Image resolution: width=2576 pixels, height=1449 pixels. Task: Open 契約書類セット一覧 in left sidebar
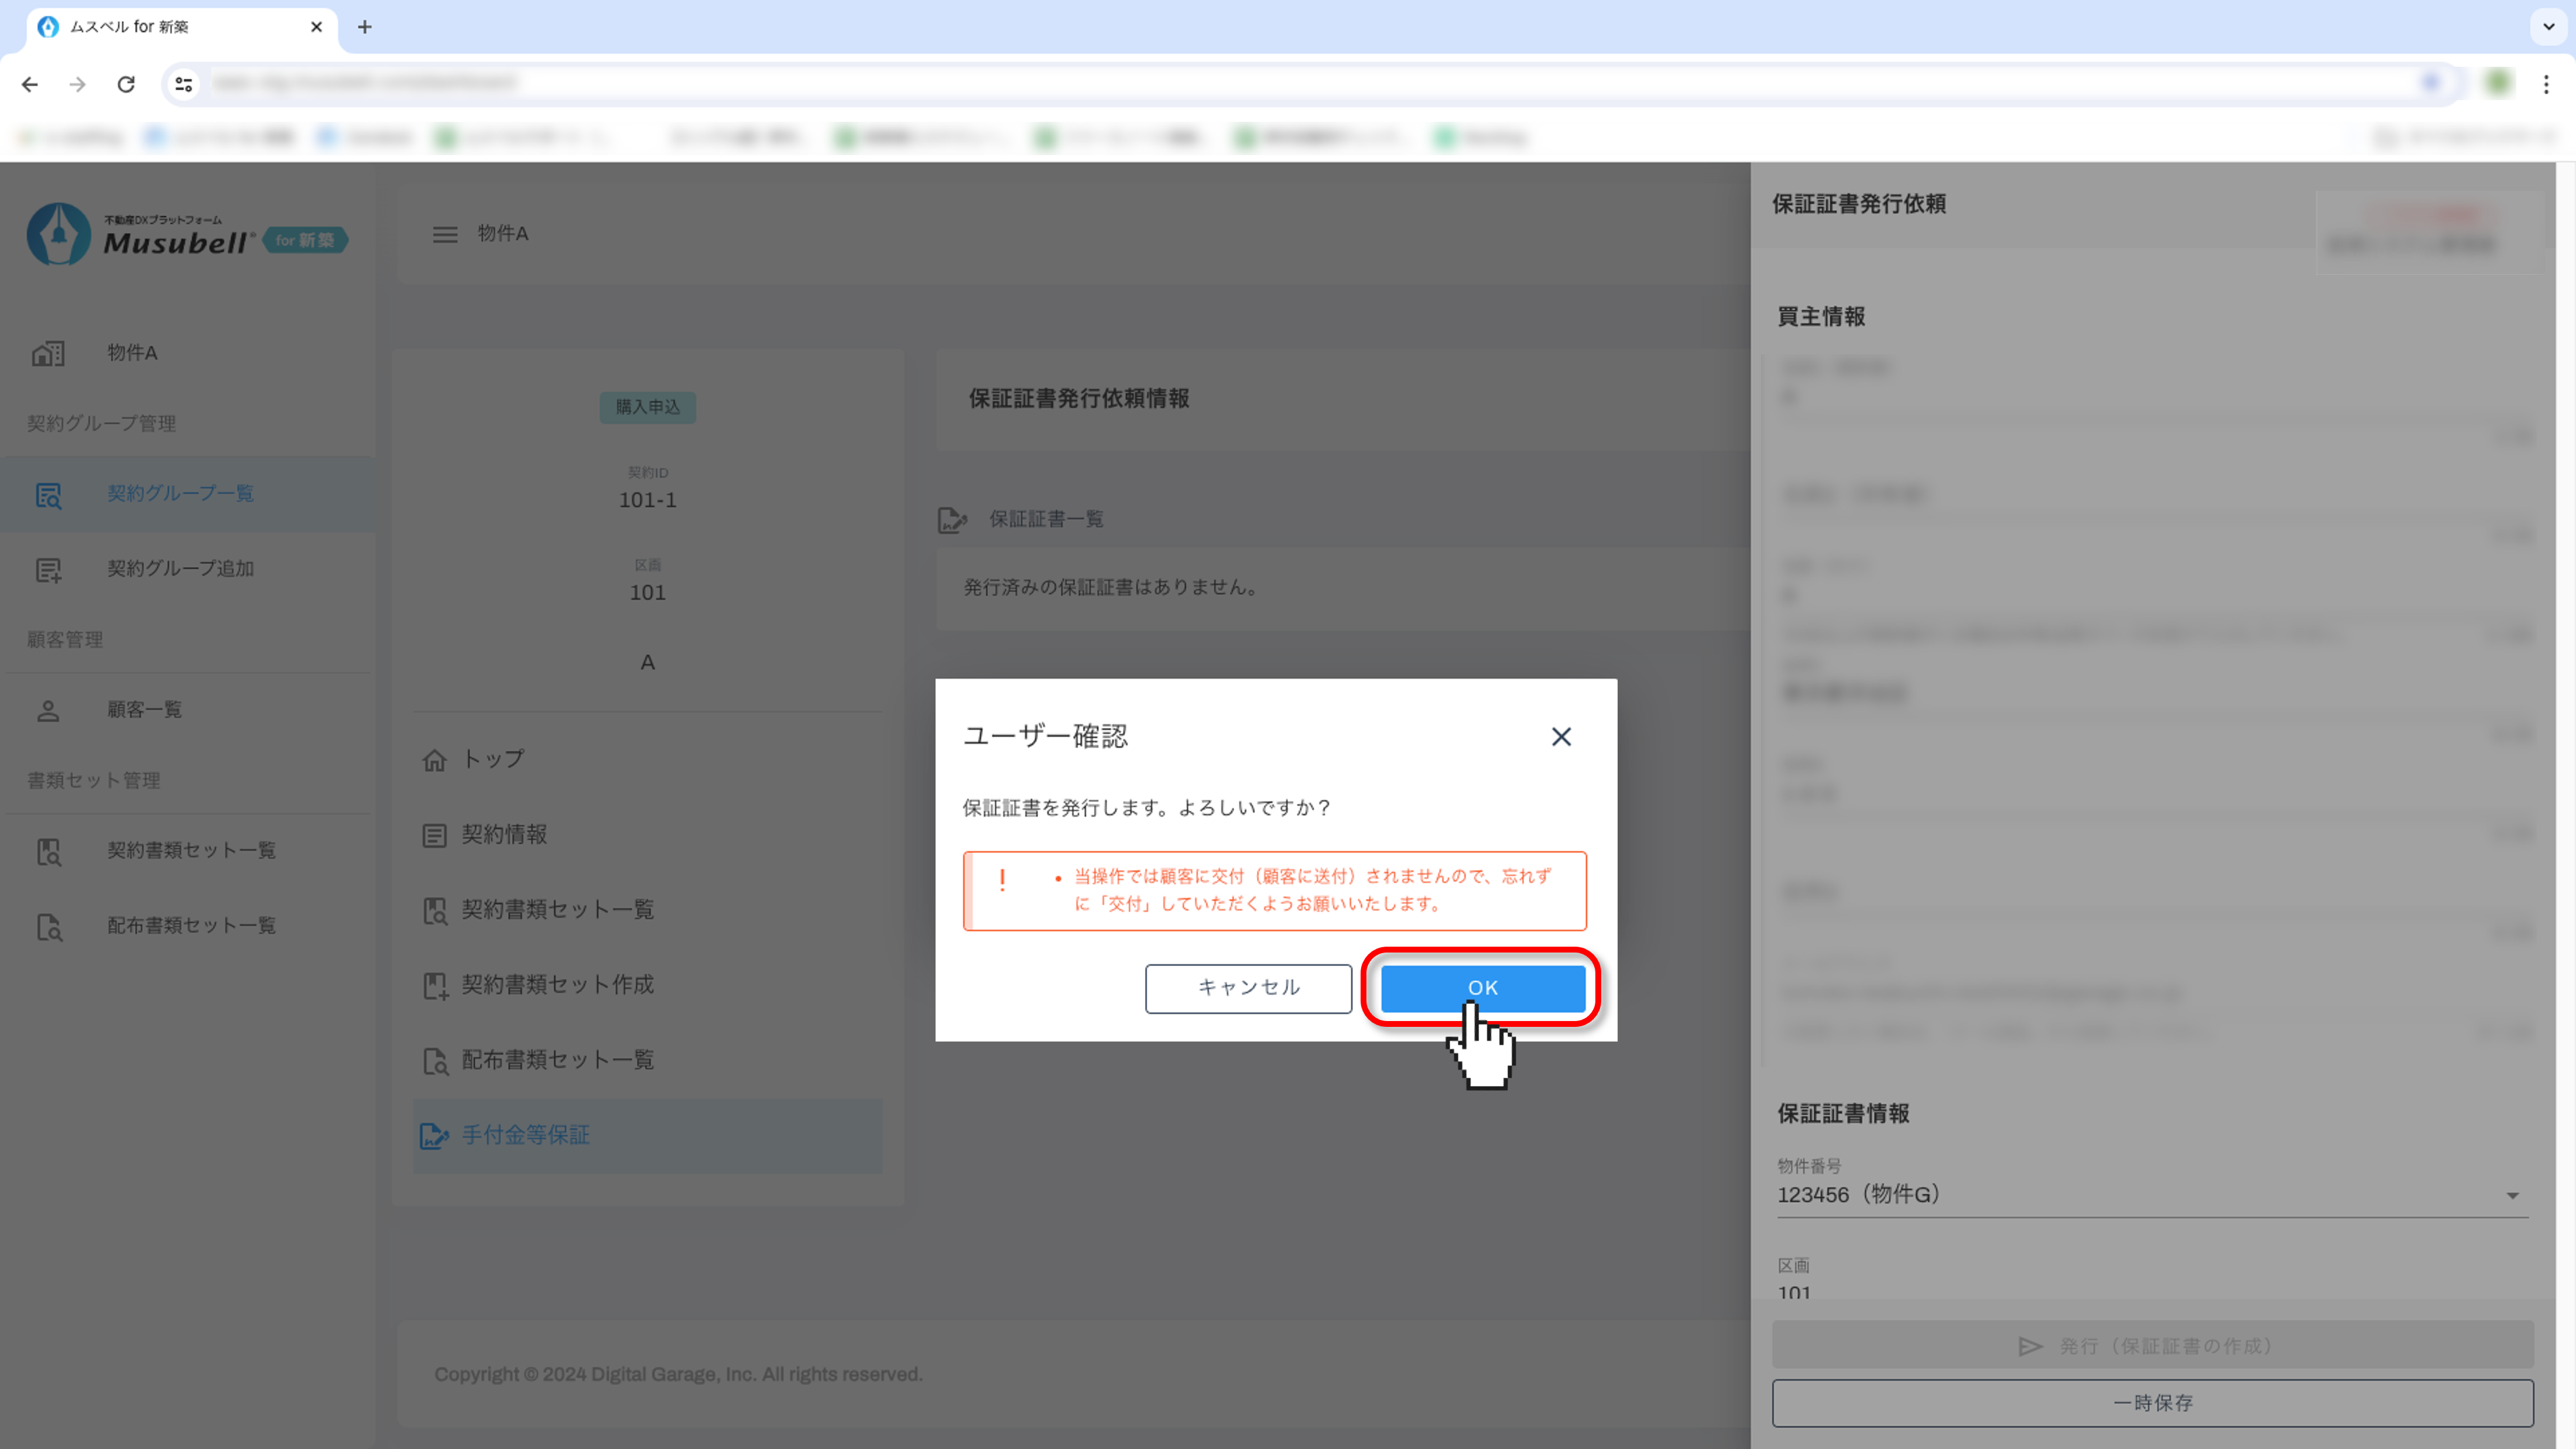pos(190,850)
